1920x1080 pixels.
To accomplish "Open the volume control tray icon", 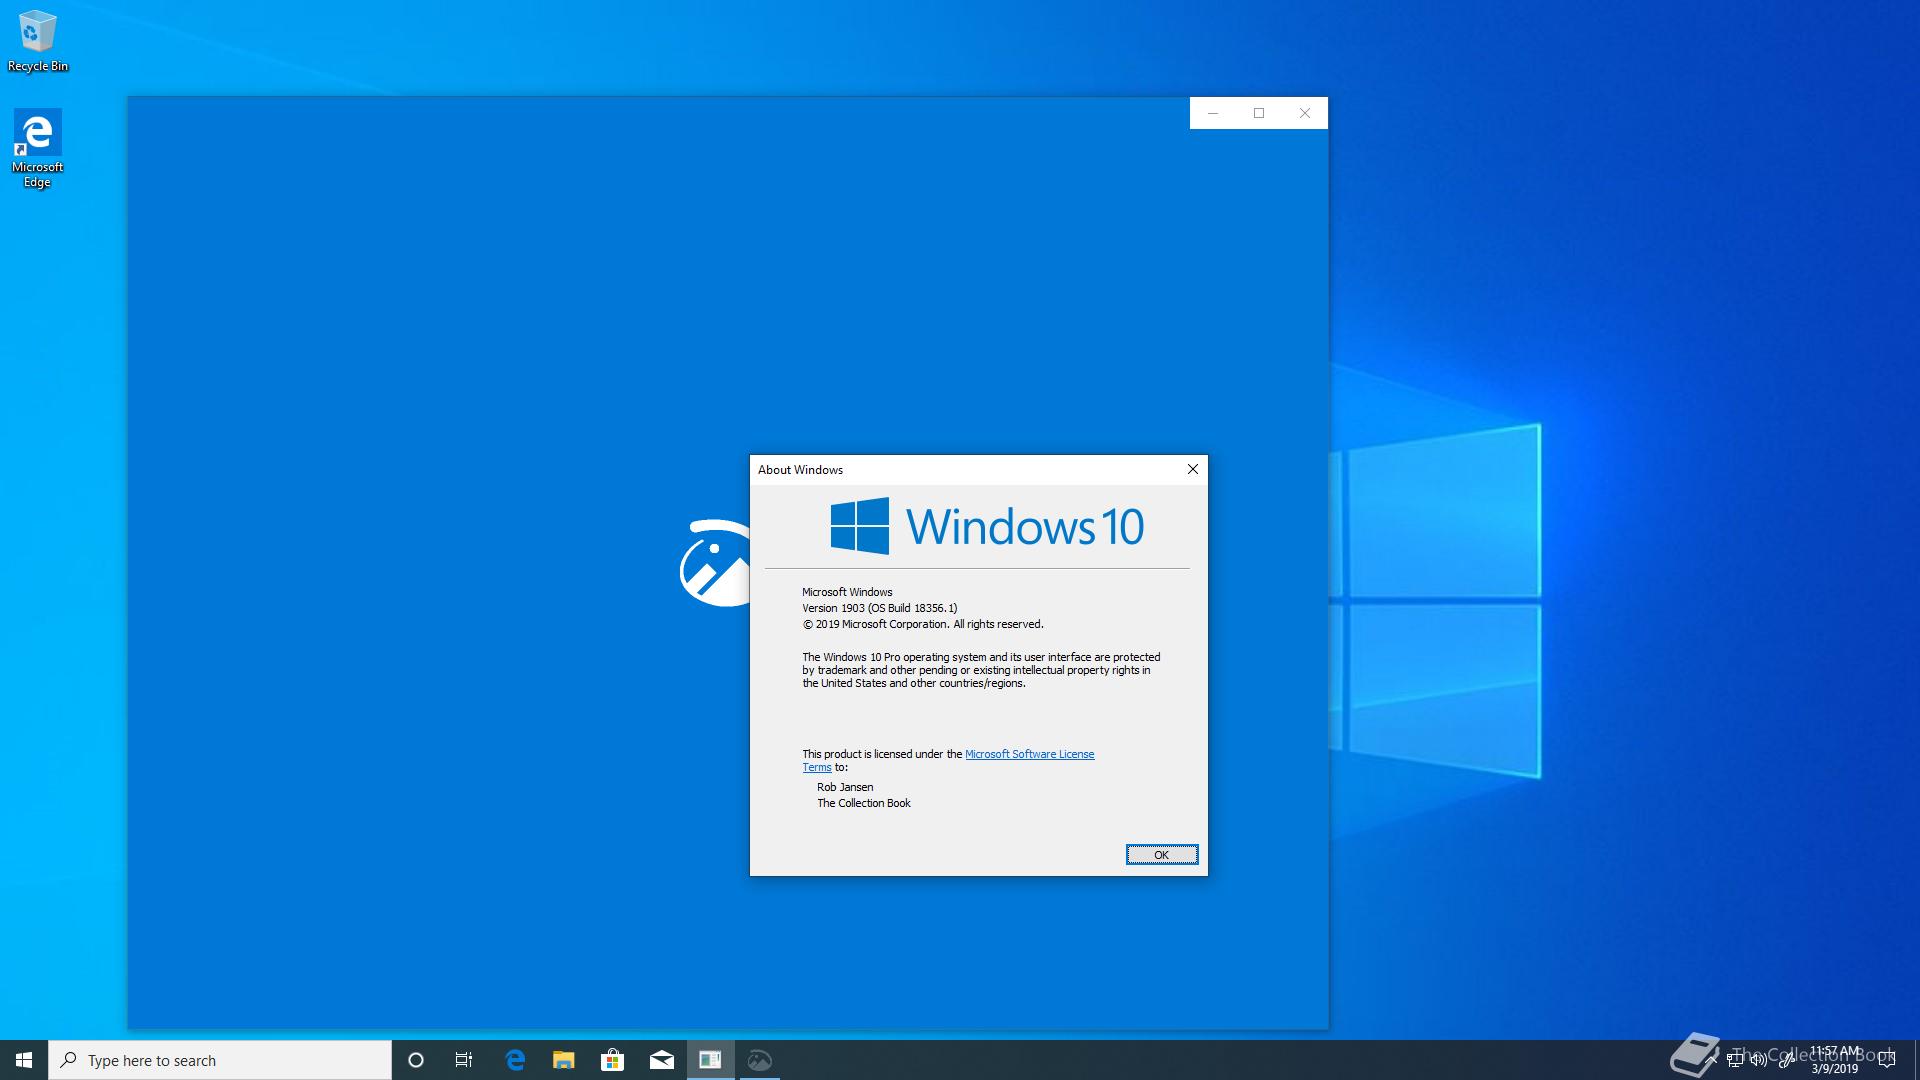I will coord(1759,1060).
